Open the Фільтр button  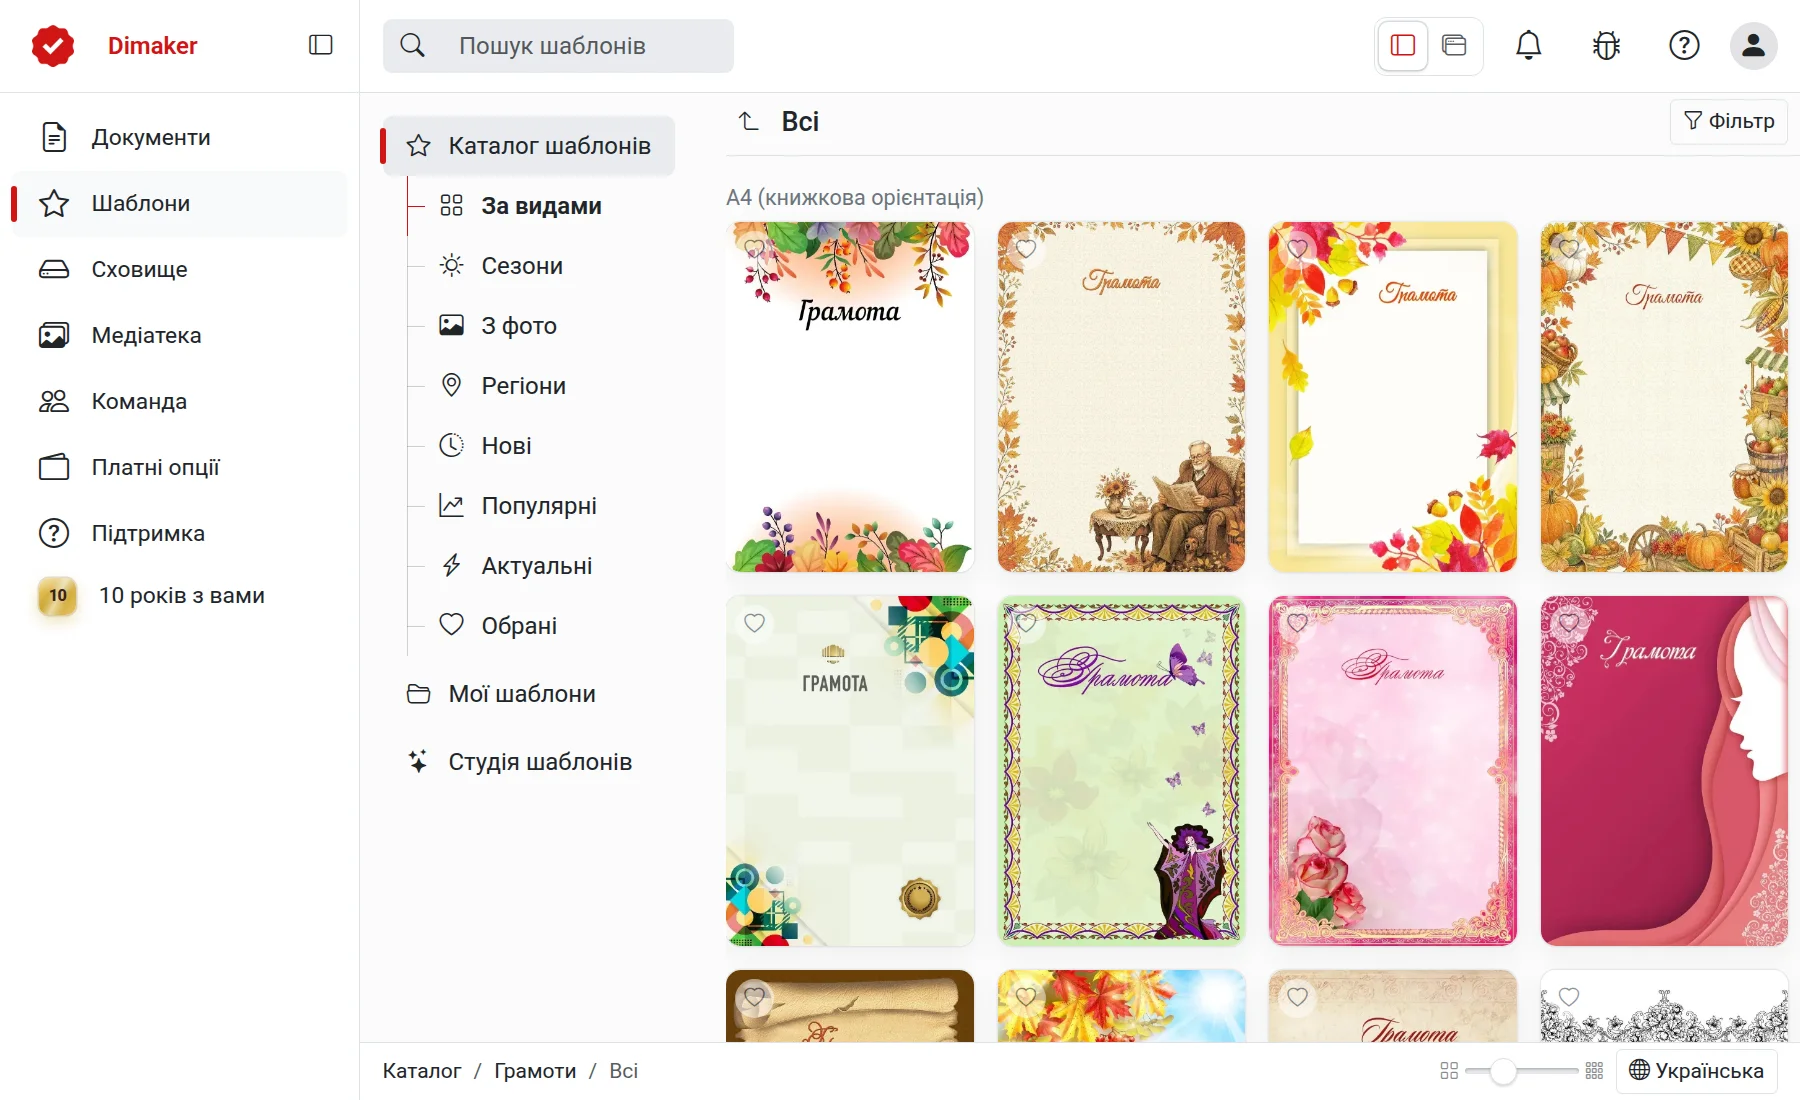pos(1729,121)
